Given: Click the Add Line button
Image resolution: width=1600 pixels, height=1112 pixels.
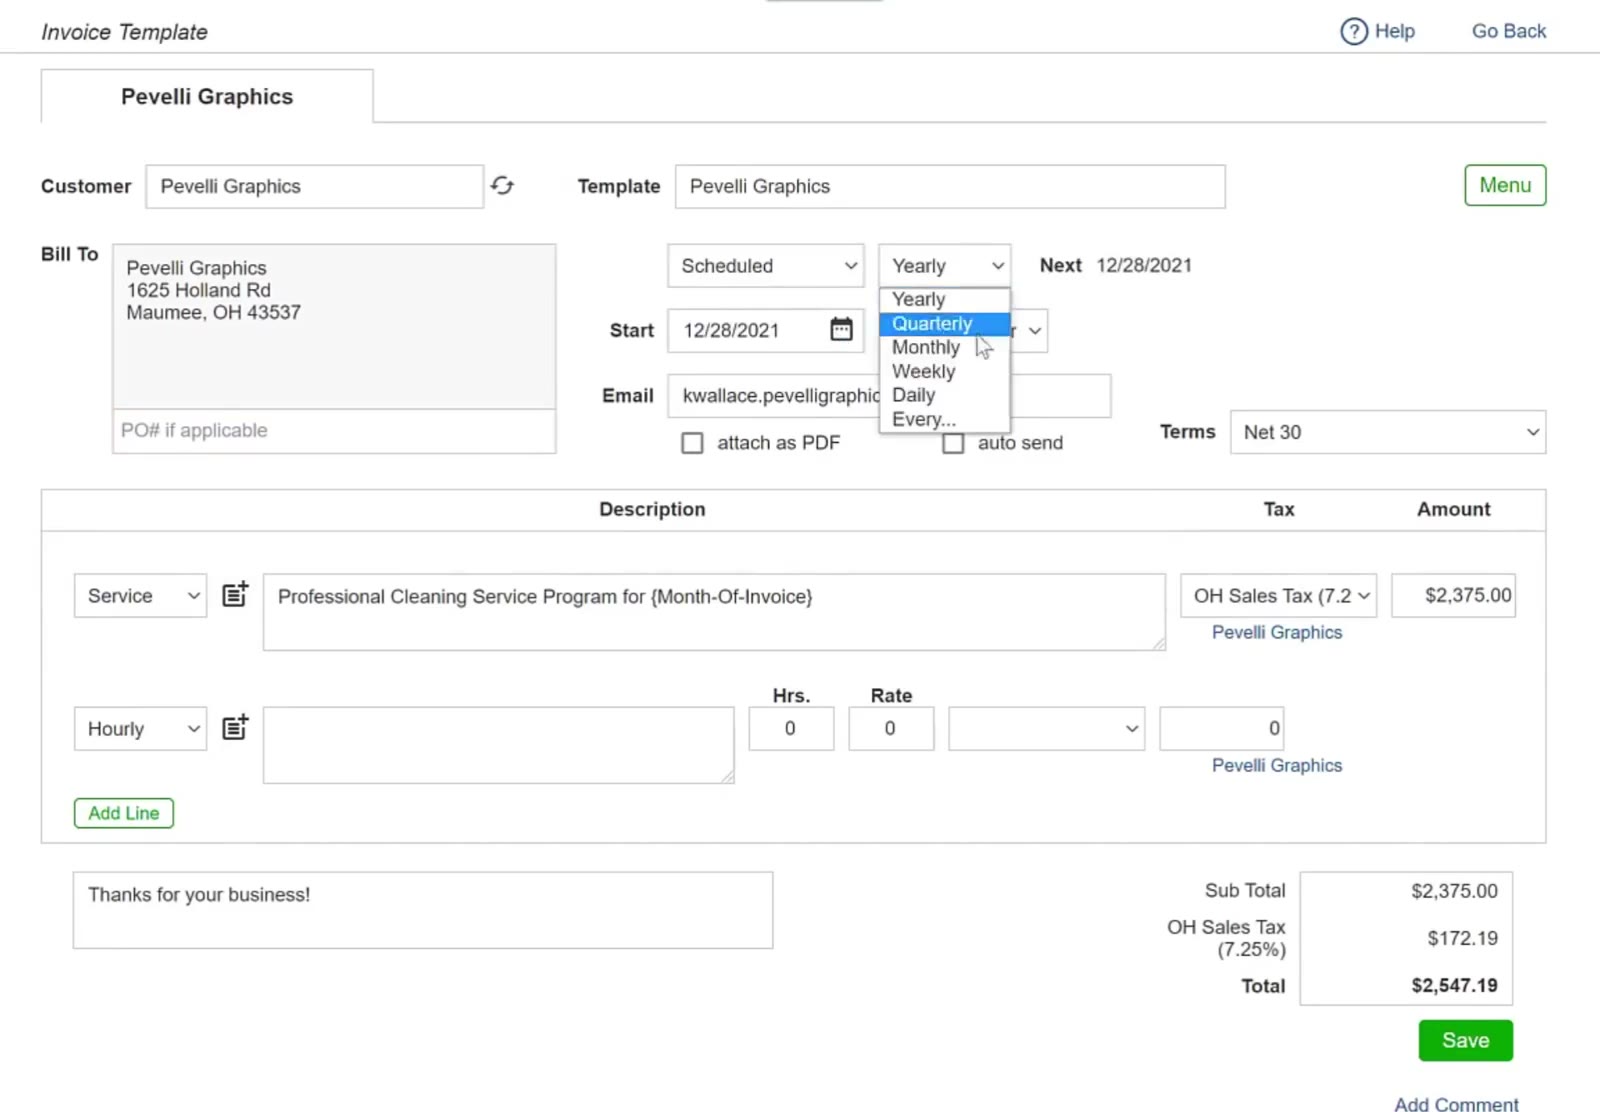Looking at the screenshot, I should [x=124, y=813].
